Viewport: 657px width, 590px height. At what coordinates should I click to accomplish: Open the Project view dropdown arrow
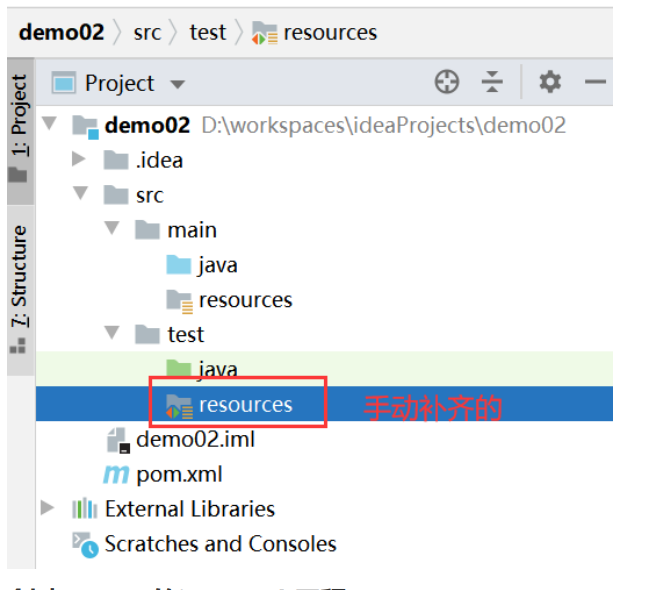click(x=177, y=84)
